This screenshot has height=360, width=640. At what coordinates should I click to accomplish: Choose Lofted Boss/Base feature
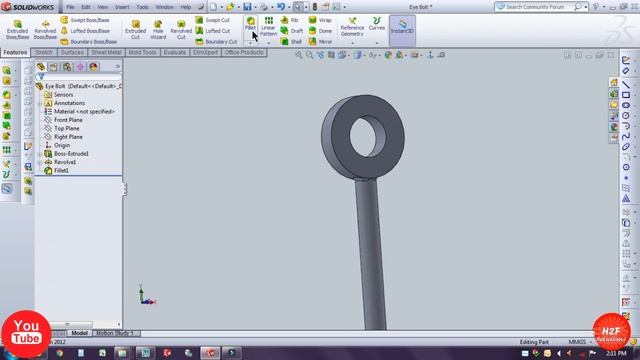coord(85,31)
